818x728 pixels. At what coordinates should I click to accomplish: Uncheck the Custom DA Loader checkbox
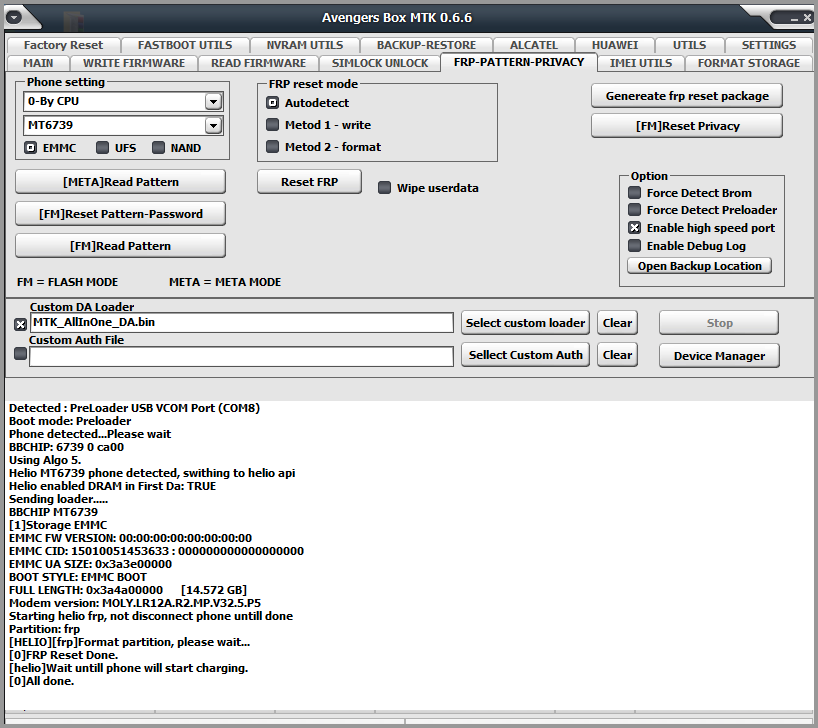point(20,325)
